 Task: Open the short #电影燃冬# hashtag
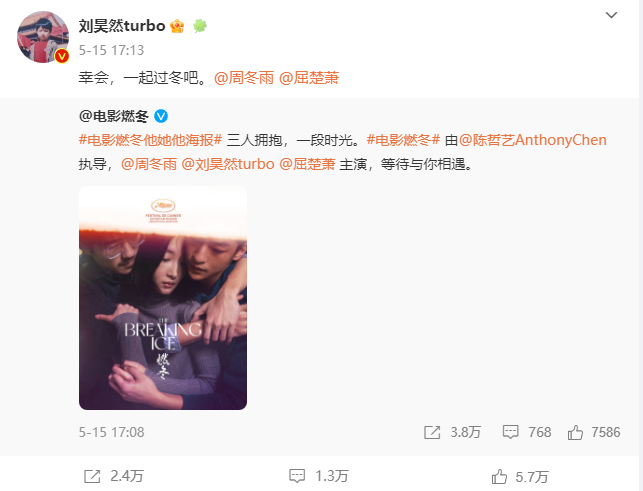[403, 140]
